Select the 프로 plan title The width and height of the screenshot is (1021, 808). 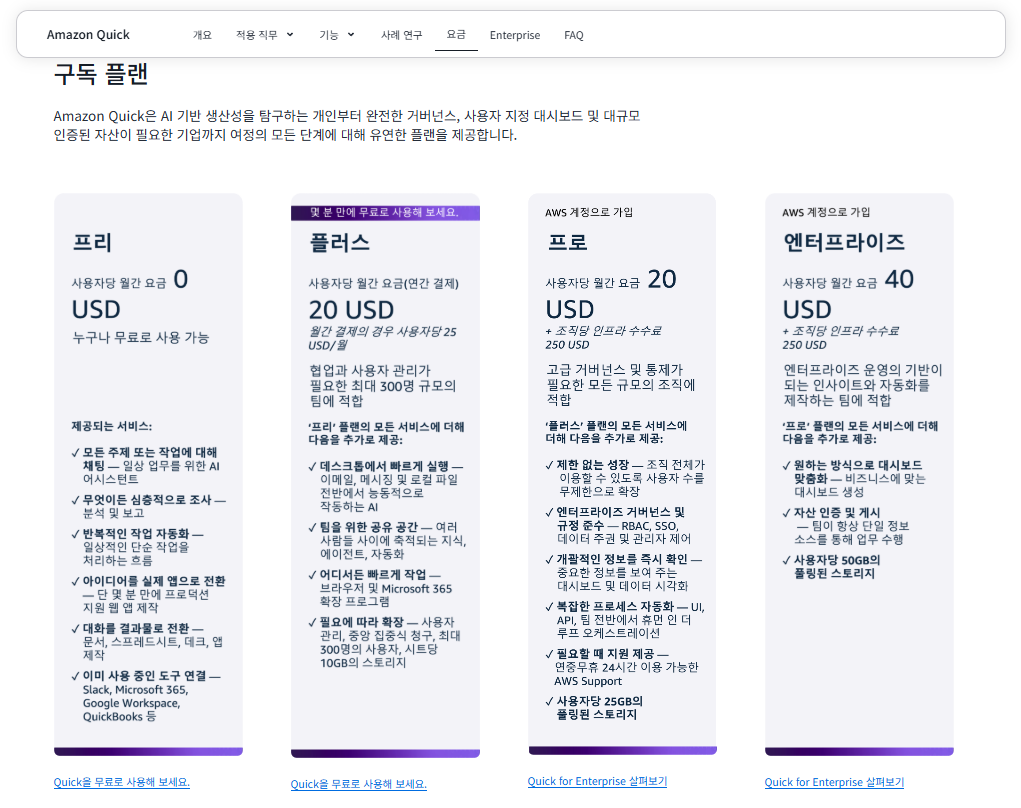coord(566,242)
